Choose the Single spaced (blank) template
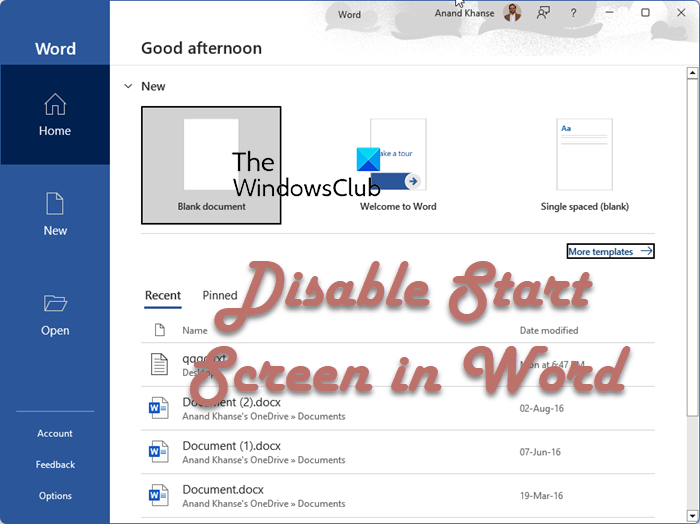The width and height of the screenshot is (700, 524). [584, 165]
